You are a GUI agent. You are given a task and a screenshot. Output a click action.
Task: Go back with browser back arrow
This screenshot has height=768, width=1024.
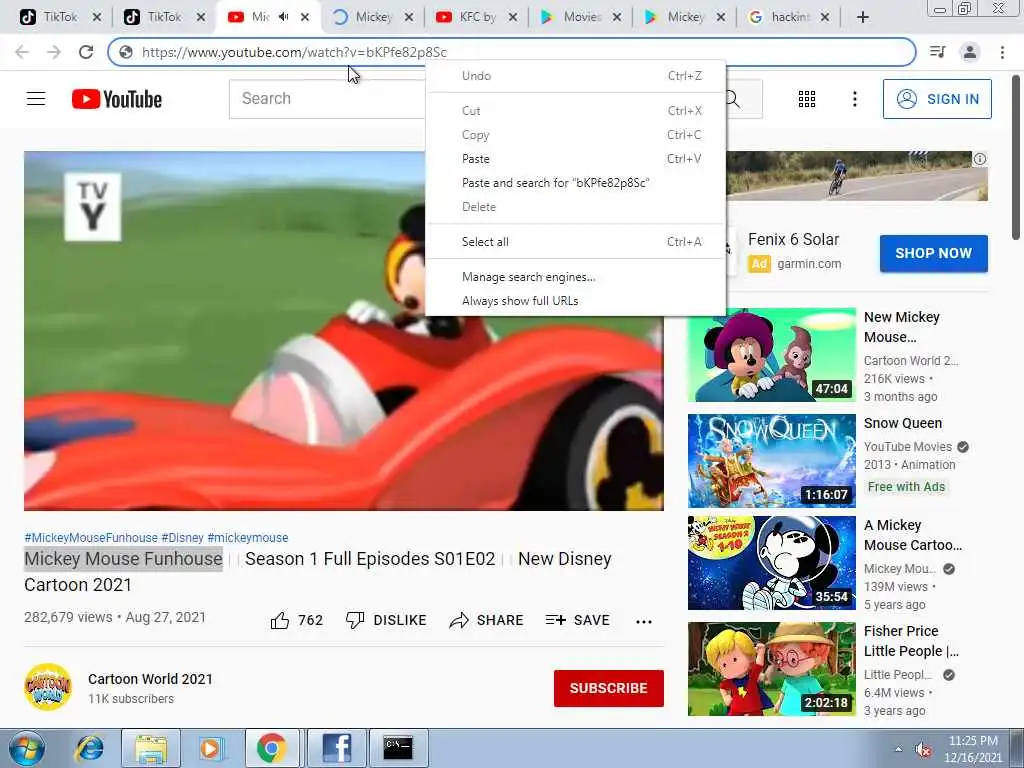point(22,52)
